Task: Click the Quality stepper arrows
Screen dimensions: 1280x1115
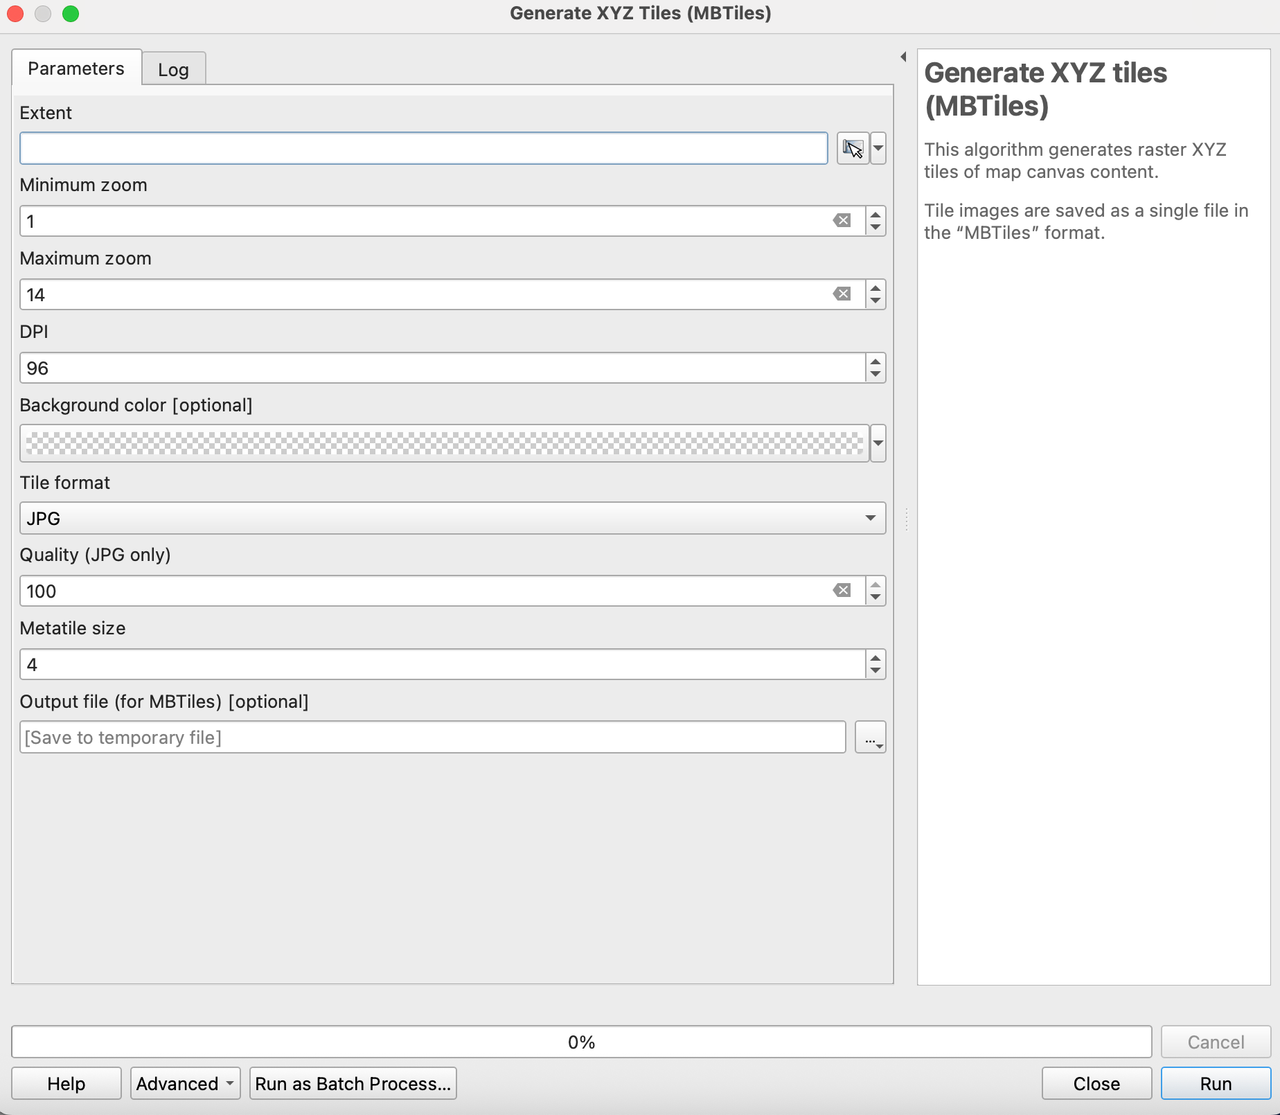Action: click(x=876, y=591)
